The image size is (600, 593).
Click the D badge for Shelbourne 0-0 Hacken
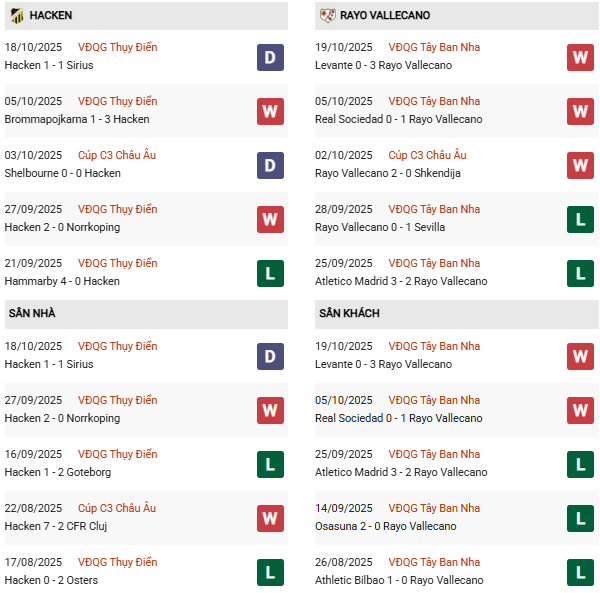(x=270, y=164)
